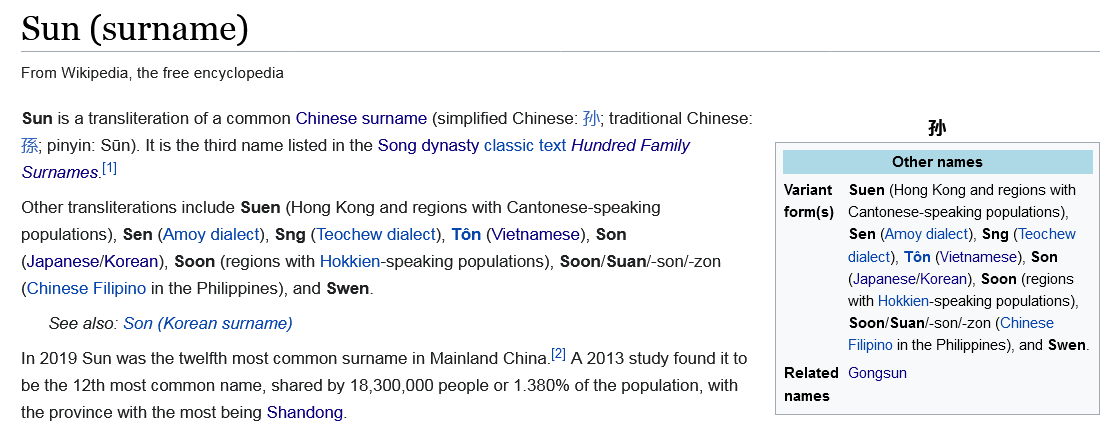This screenshot has width=1118, height=430.
Task: Open Son (Korean surname) see-also link
Action: [x=207, y=324]
